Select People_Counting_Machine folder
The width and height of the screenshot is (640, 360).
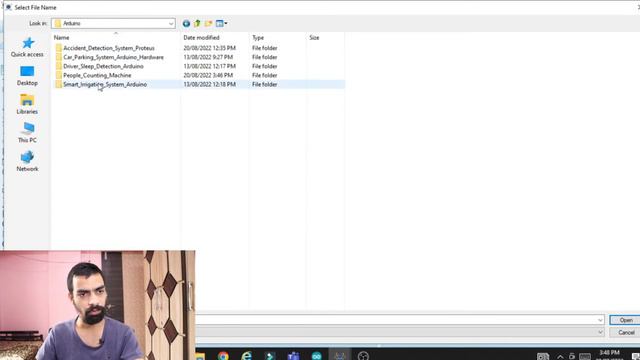point(97,75)
